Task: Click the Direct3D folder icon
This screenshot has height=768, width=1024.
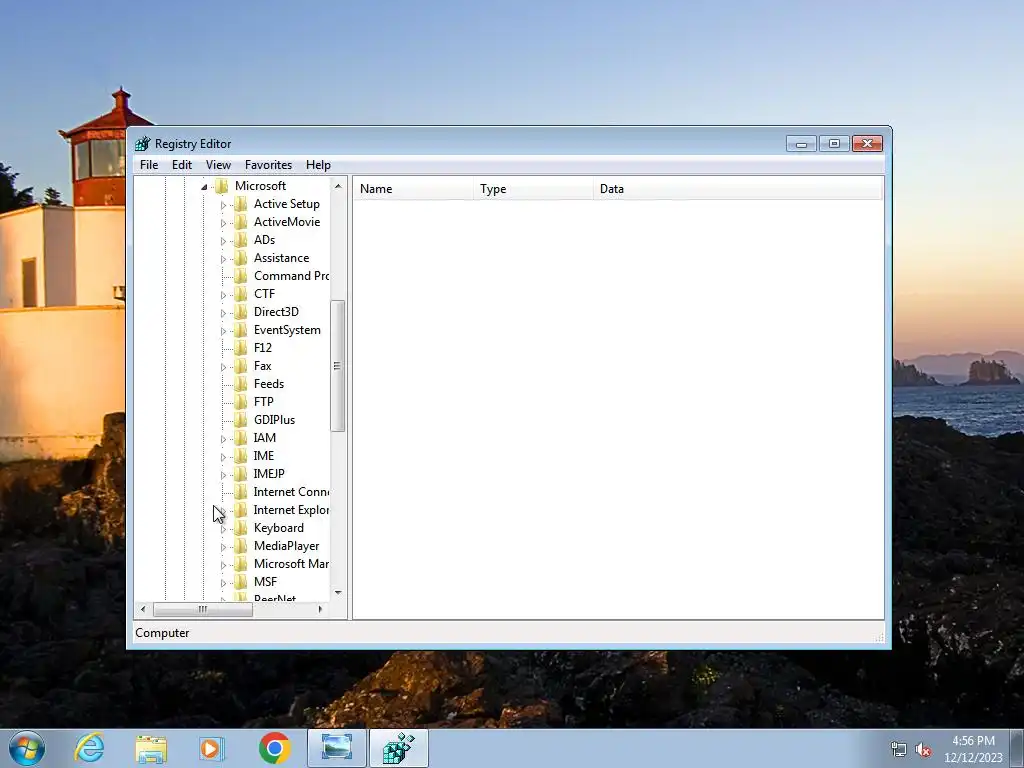Action: click(241, 312)
